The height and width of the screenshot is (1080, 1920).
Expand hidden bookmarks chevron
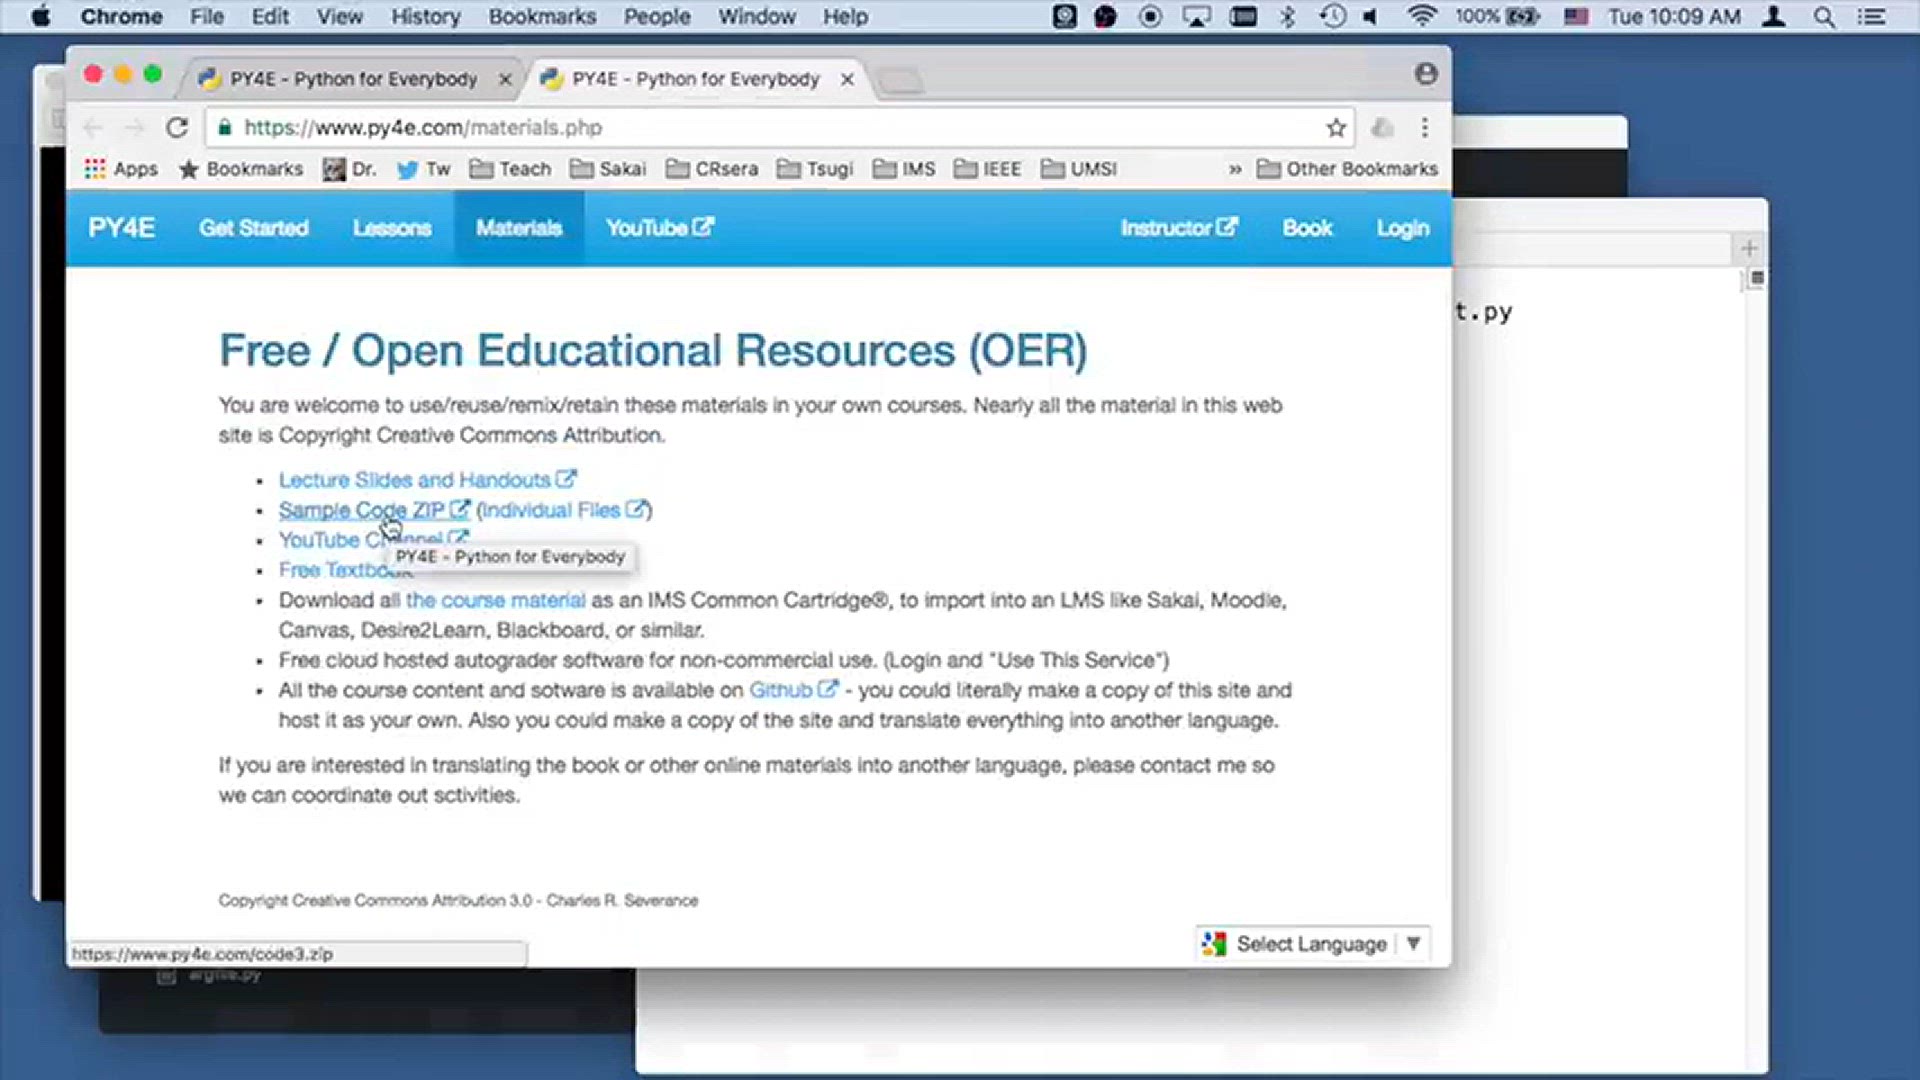[x=1235, y=169]
